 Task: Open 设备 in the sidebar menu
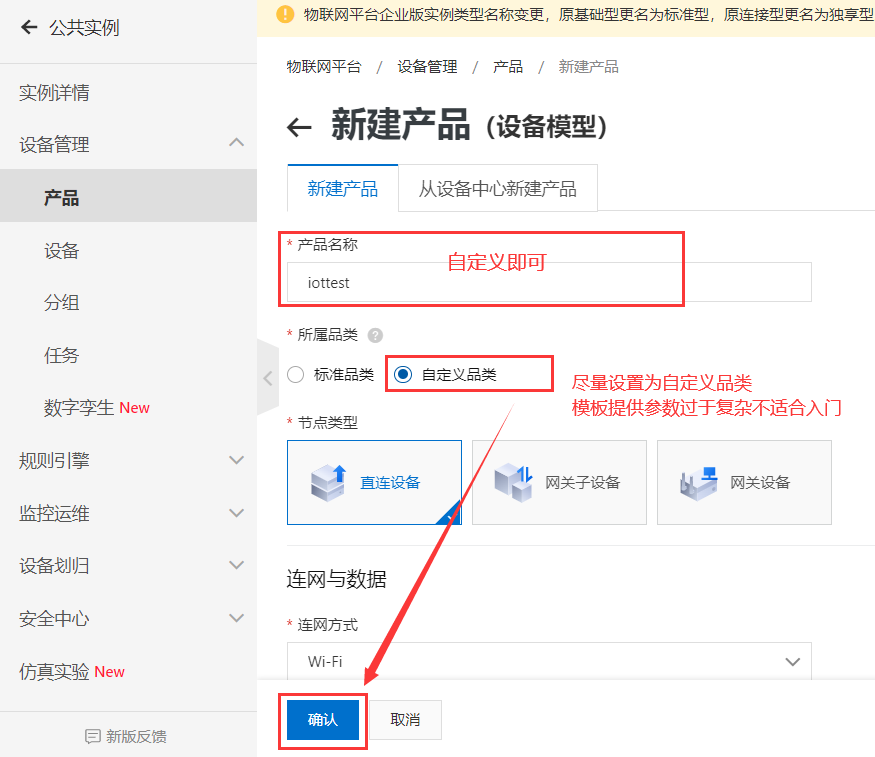pos(62,251)
